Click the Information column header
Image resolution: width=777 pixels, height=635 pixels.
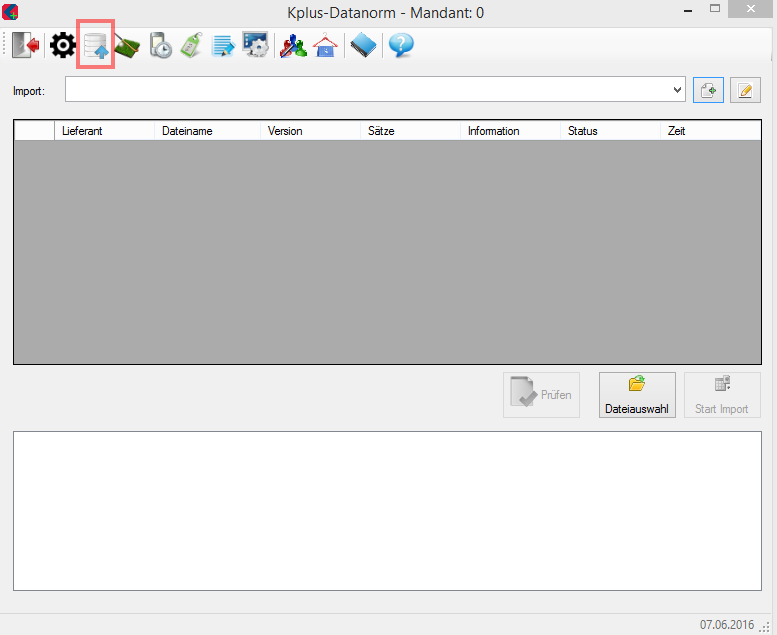[510, 131]
